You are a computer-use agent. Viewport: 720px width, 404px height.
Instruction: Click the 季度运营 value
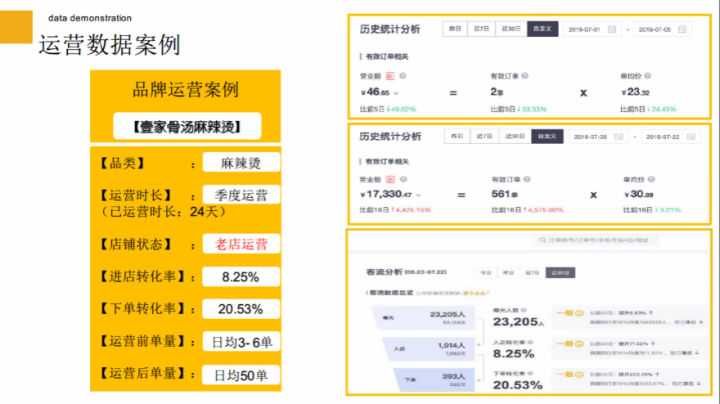coord(241,195)
